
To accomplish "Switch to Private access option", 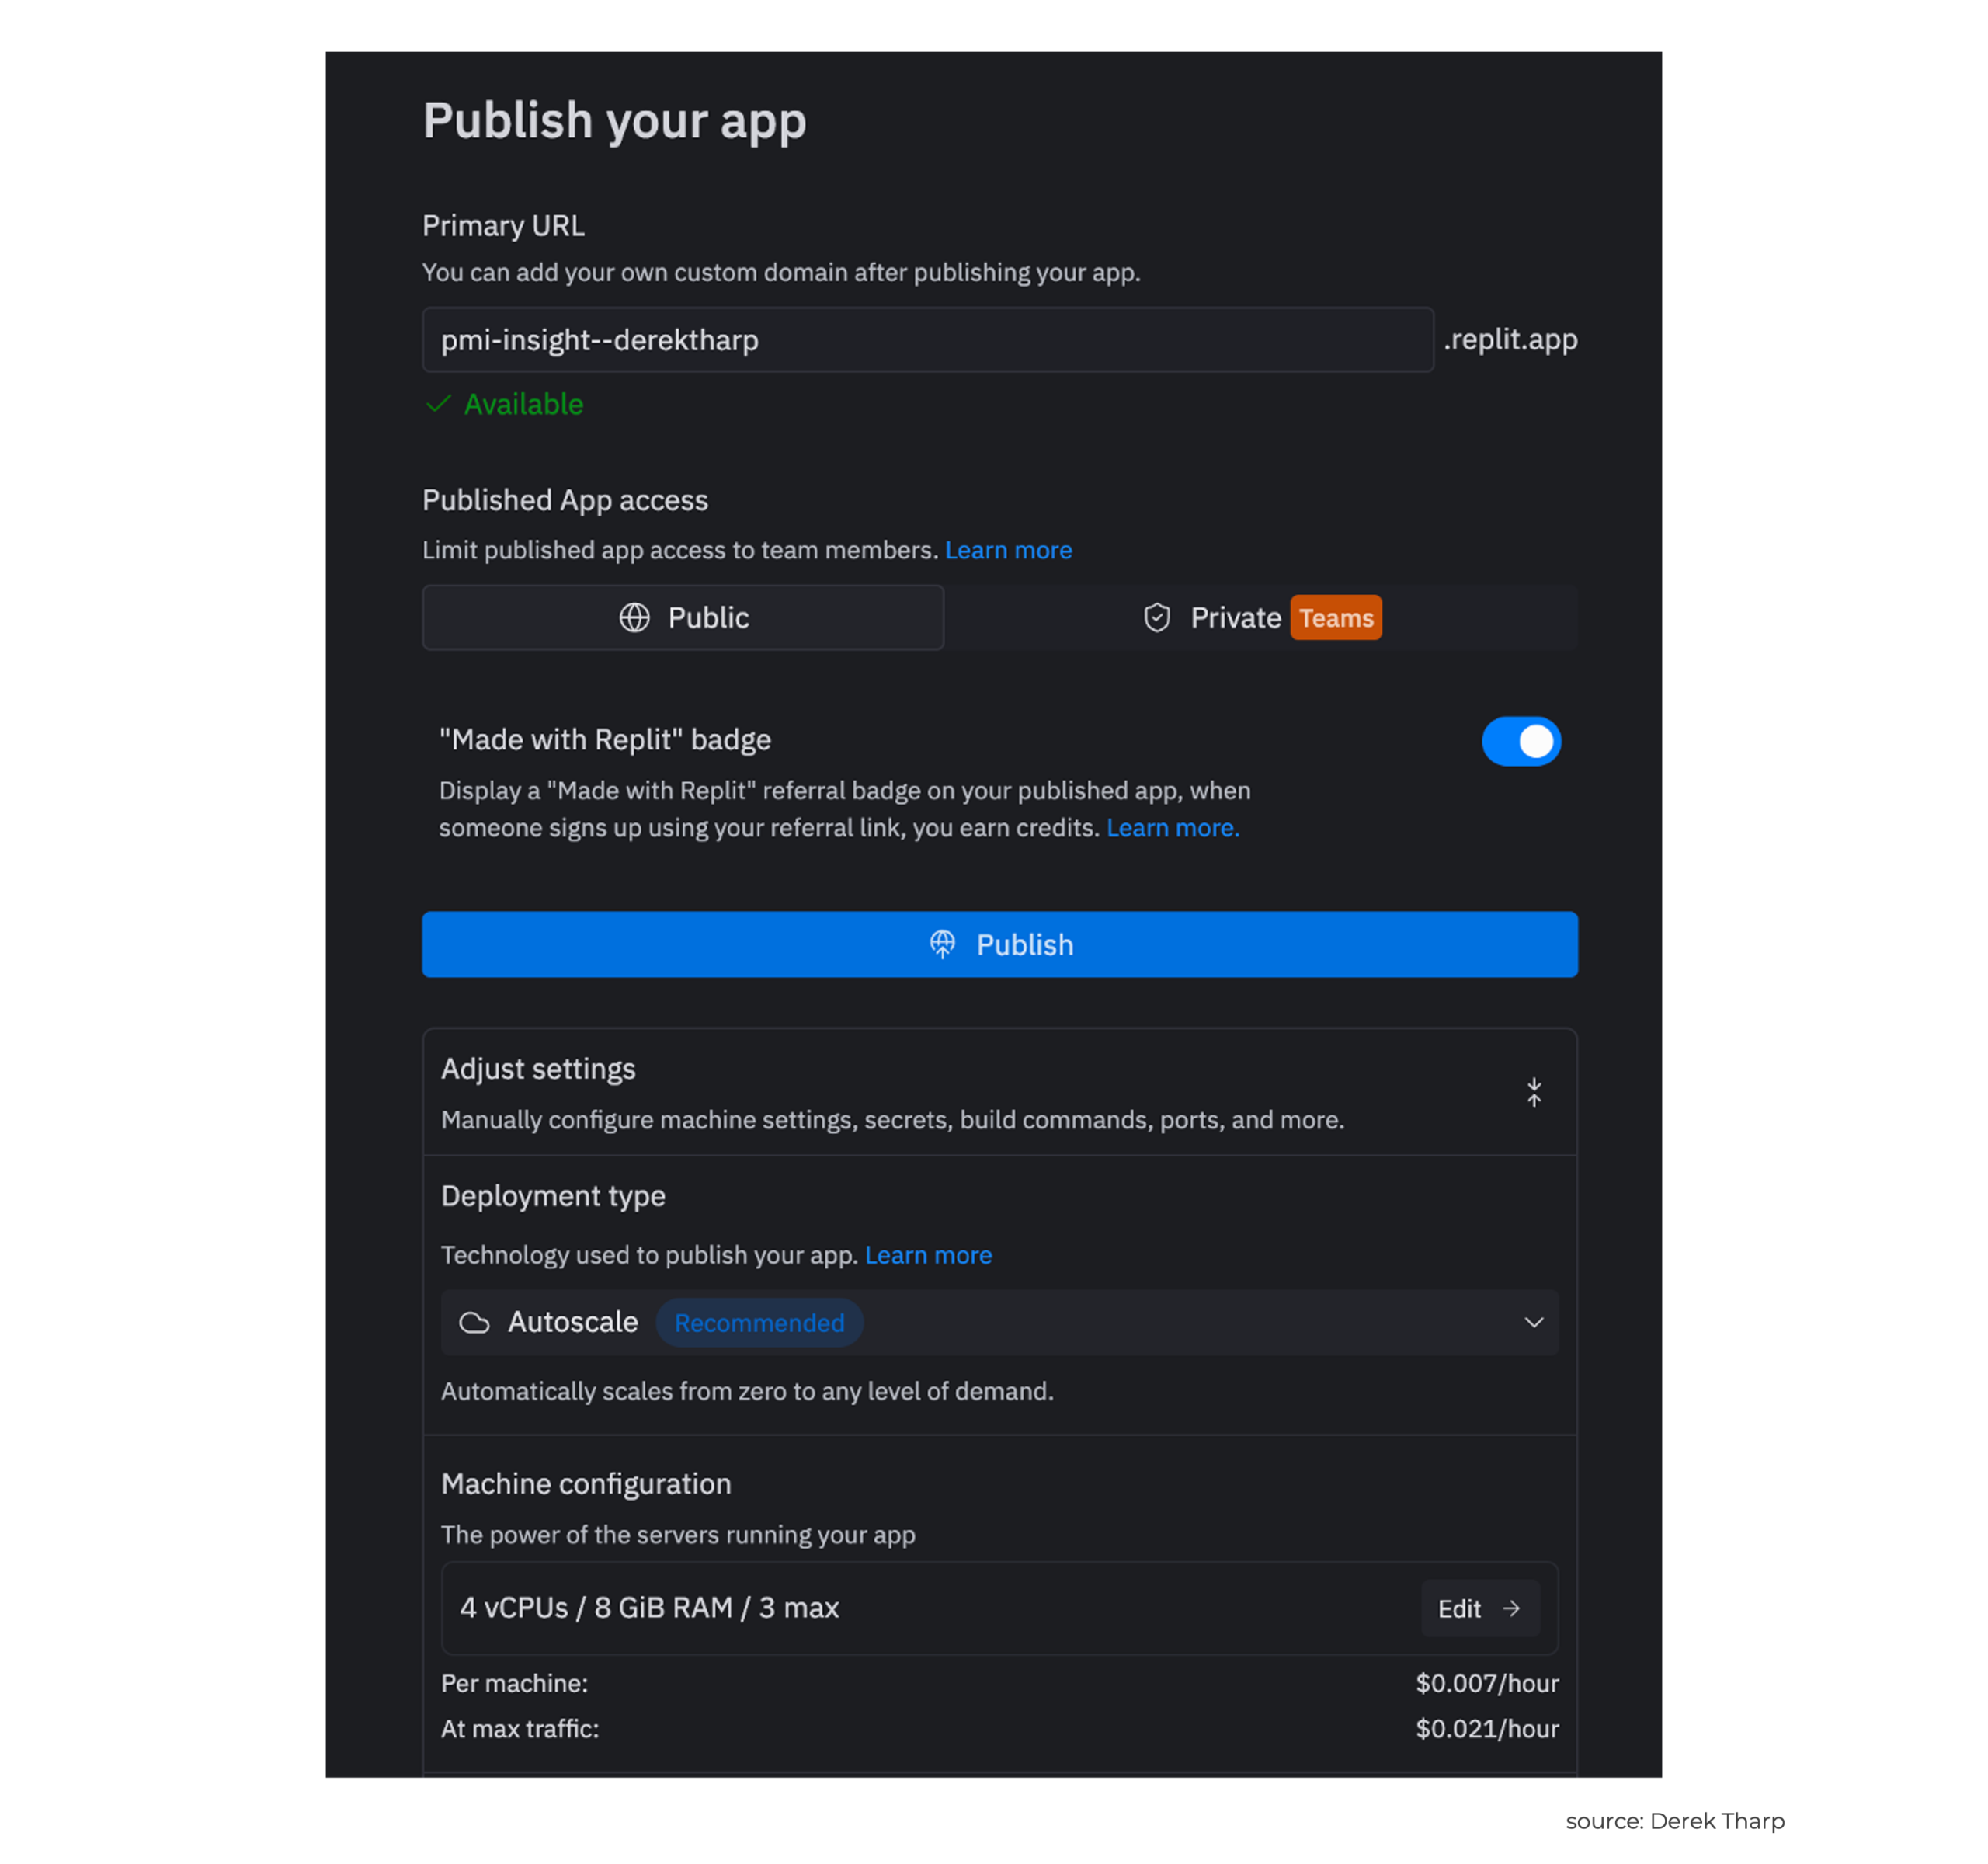I will point(1236,618).
